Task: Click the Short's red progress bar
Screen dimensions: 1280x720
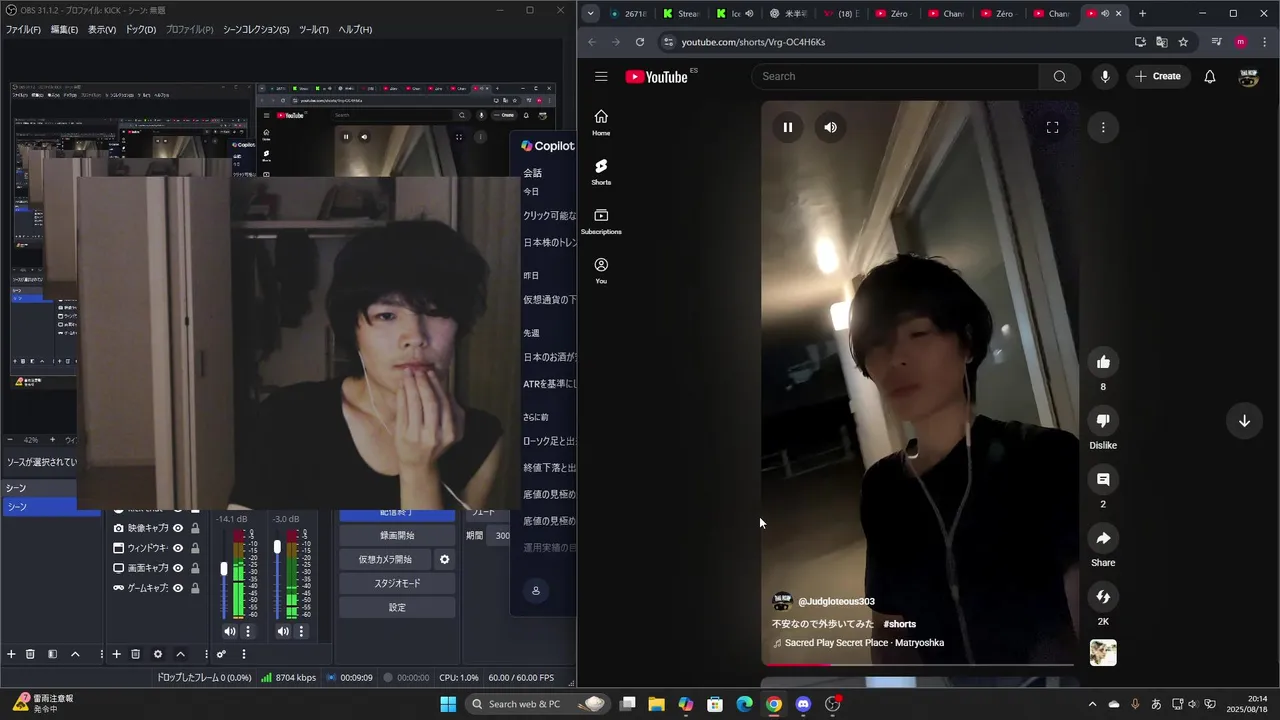Action: coord(797,664)
